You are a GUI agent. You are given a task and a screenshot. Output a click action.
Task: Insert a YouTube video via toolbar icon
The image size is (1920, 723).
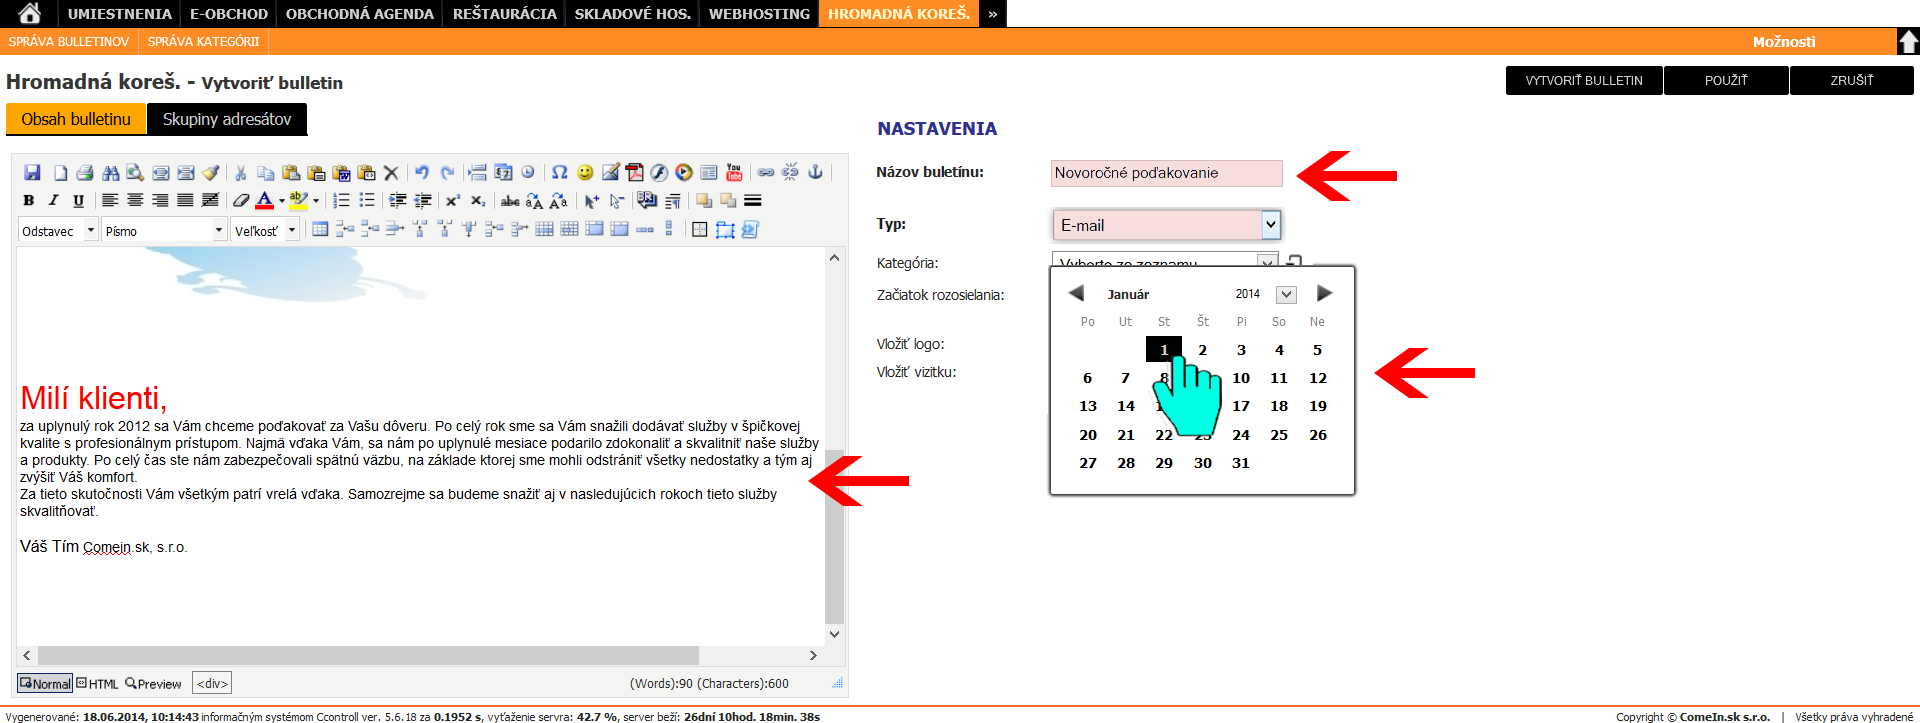coord(734,172)
